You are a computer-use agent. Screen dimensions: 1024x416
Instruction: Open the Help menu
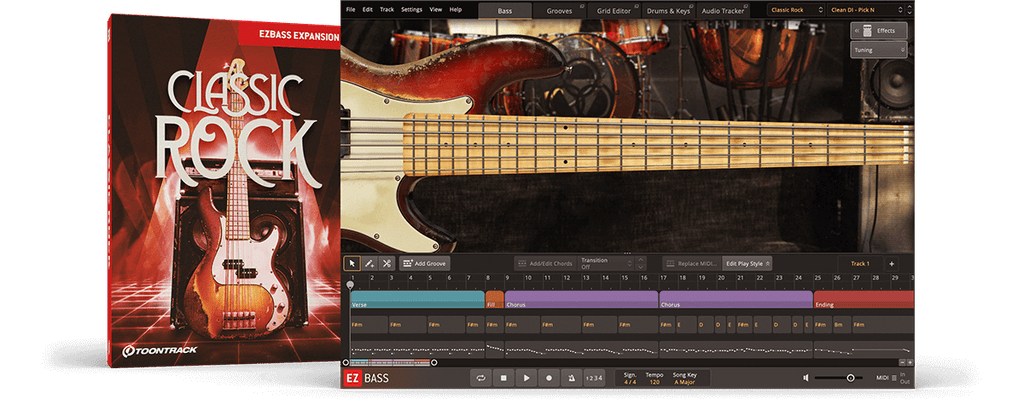tap(455, 10)
